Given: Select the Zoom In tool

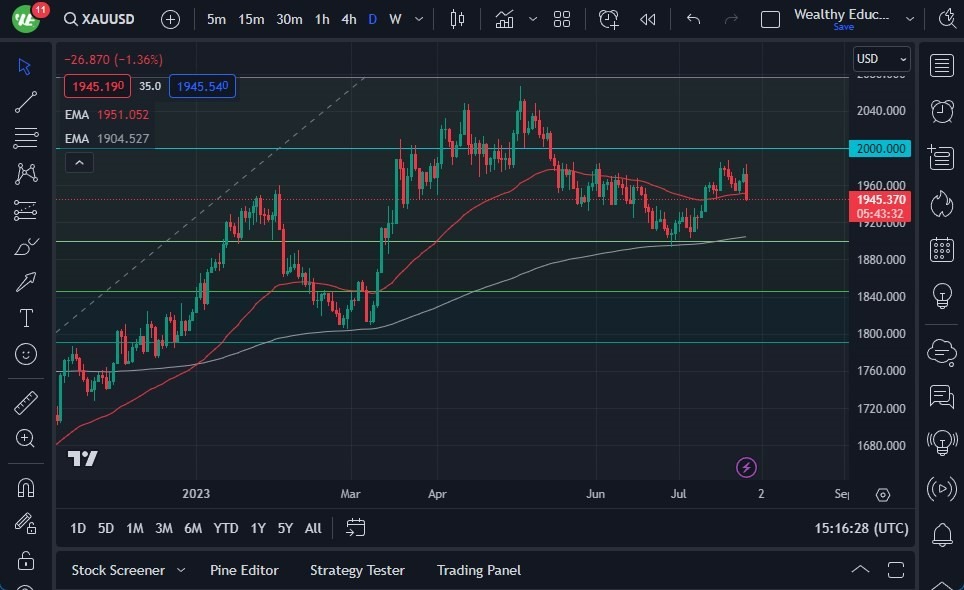Looking at the screenshot, I should pos(25,438).
